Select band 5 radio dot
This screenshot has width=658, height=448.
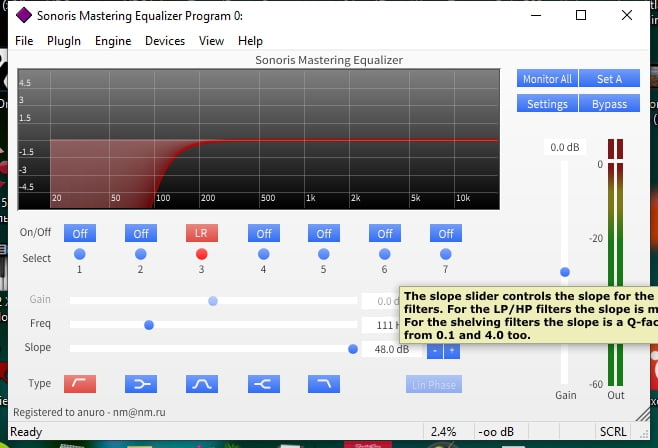click(324, 254)
